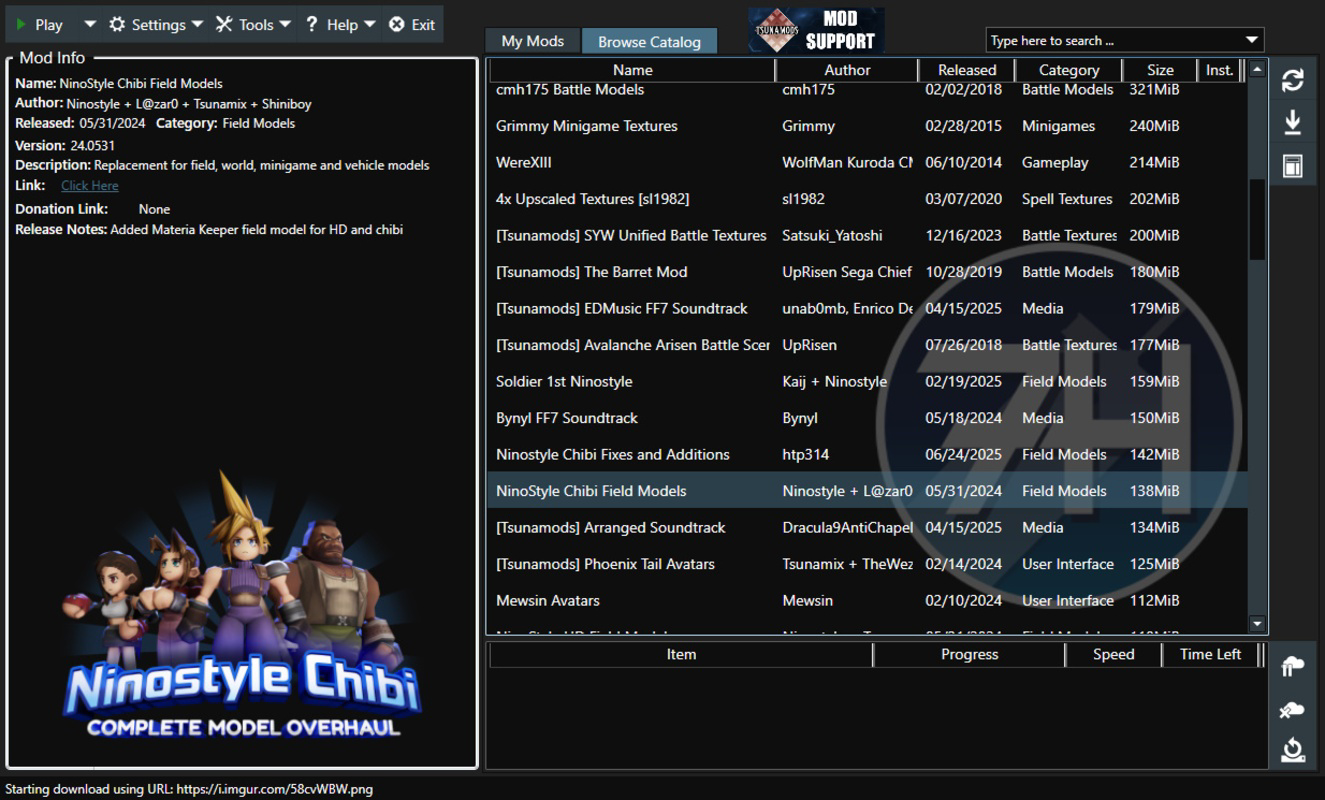Select EDMusic FF7 Soundtrack mod
This screenshot has width=1325, height=800.
click(867, 308)
